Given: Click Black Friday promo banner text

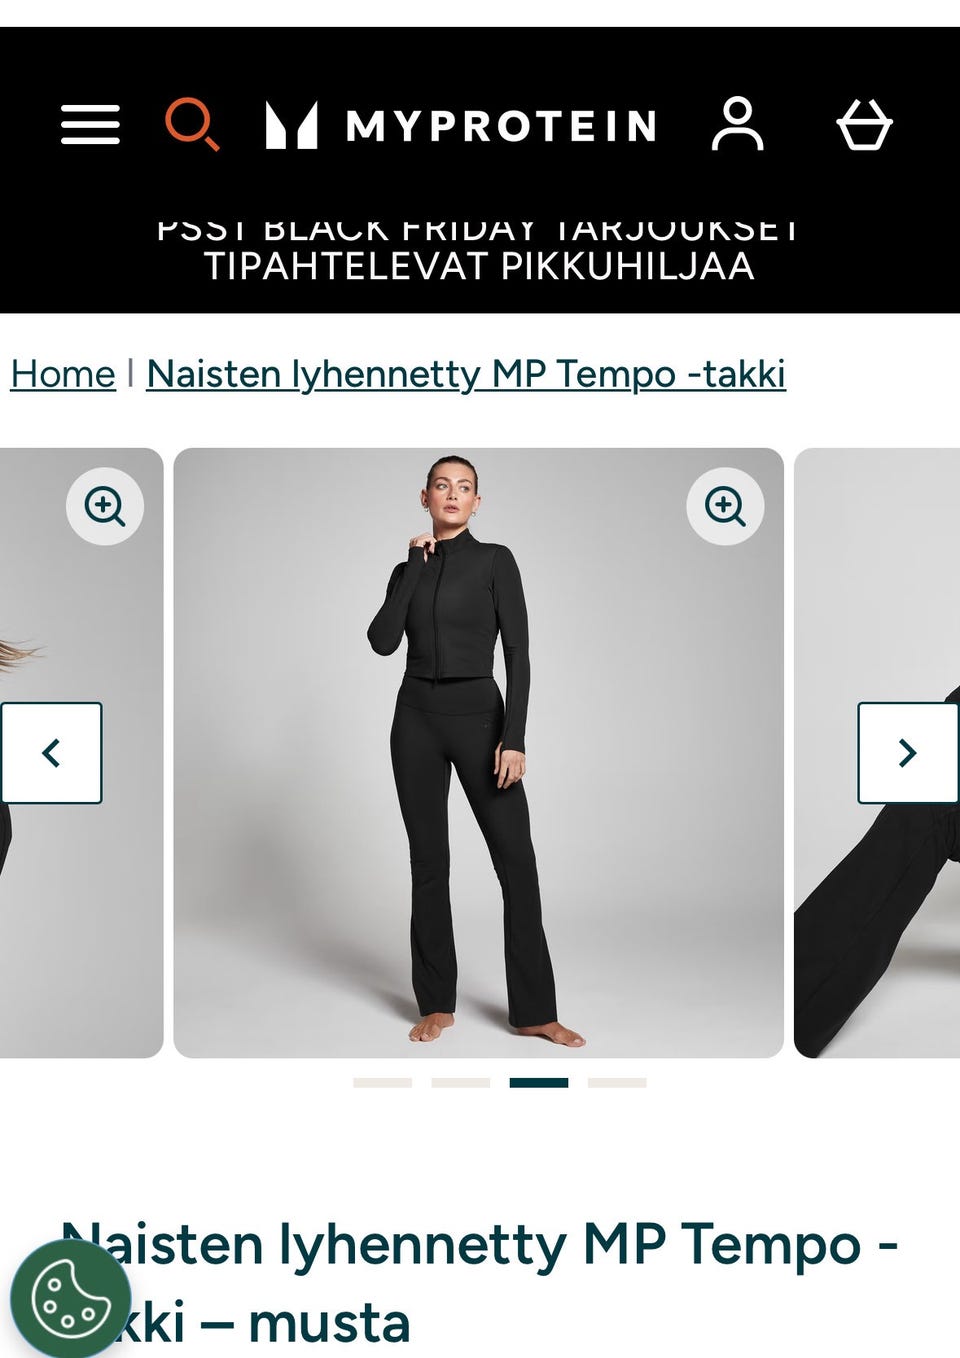Looking at the screenshot, I should click(479, 250).
